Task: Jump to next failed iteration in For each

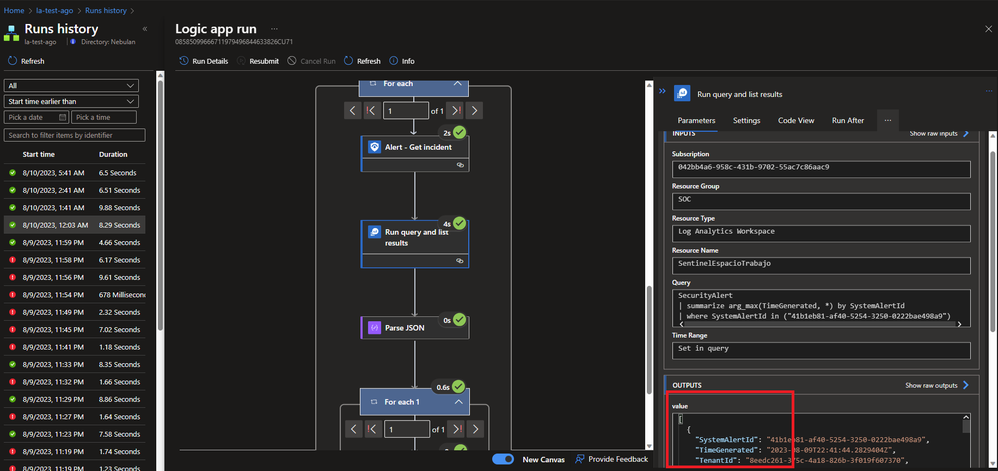Action: [x=454, y=110]
